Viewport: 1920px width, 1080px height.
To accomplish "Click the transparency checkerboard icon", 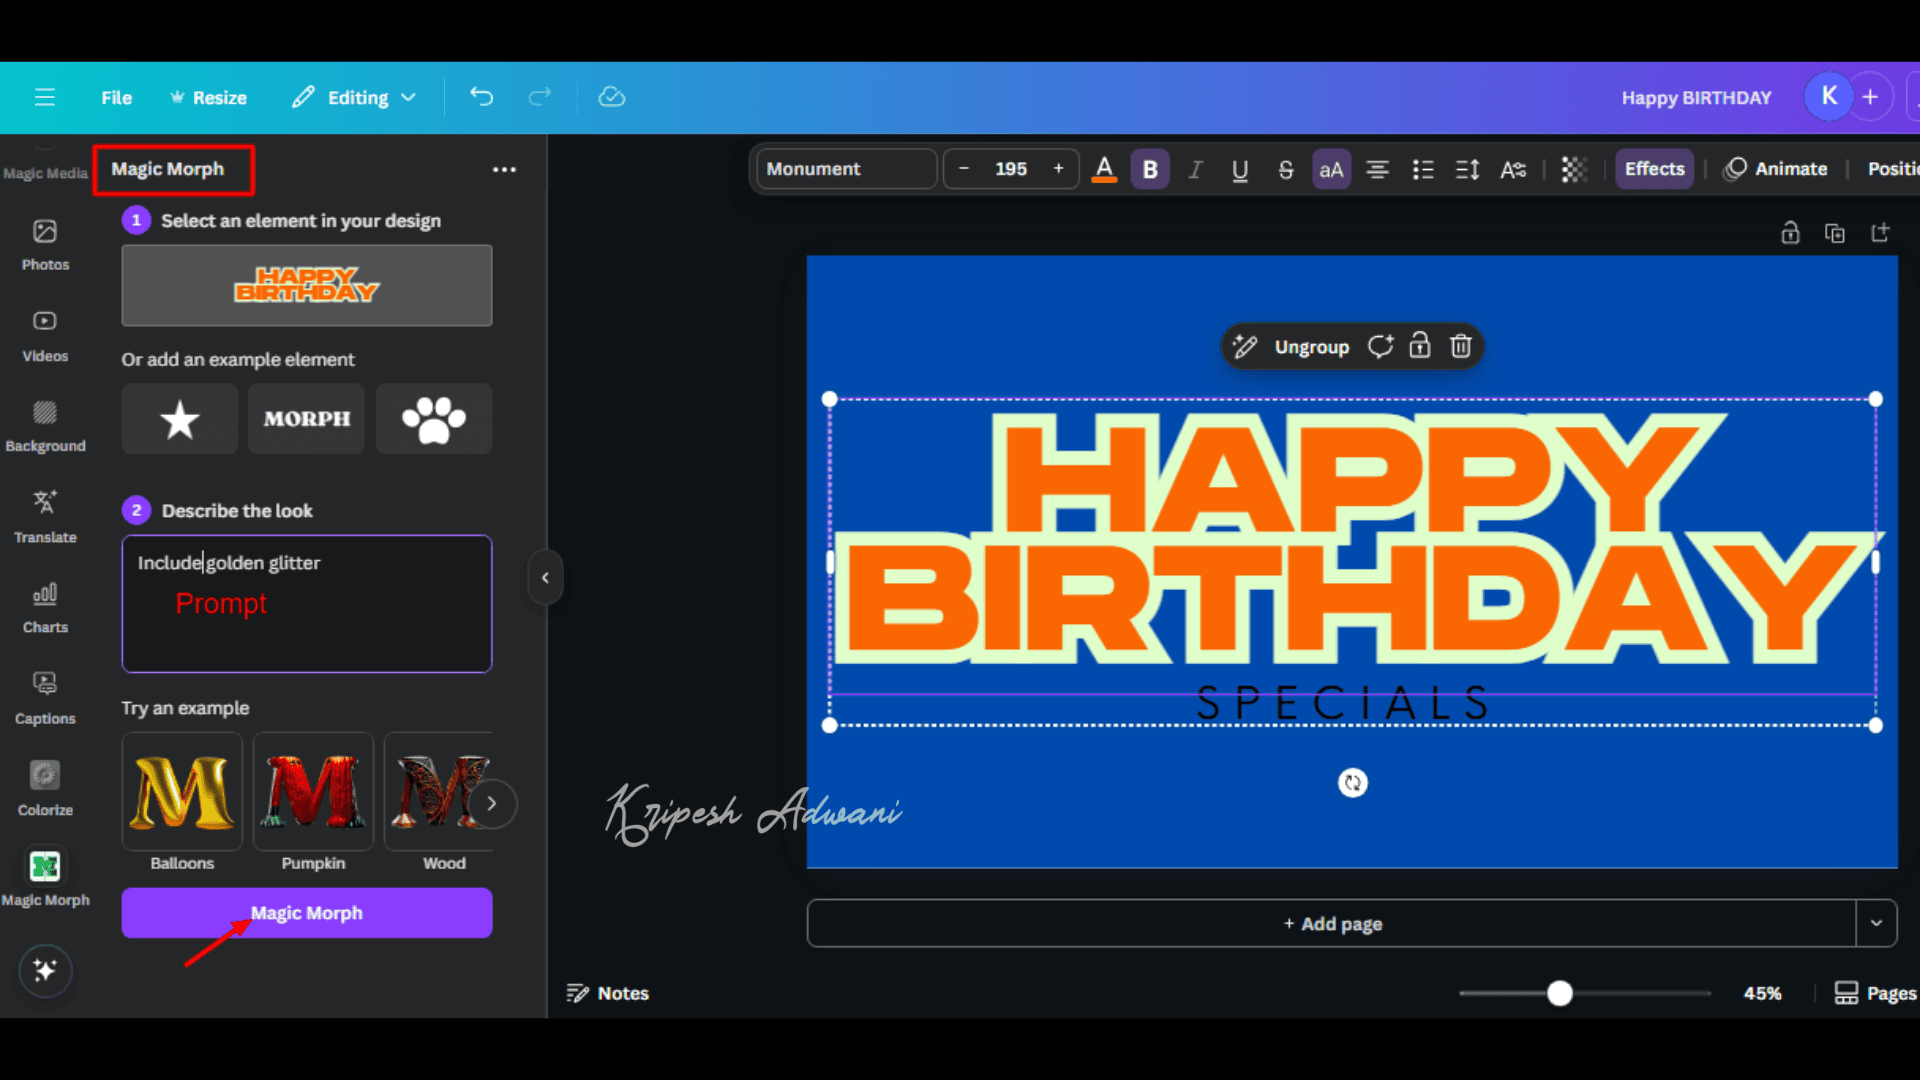I will [x=1573, y=169].
